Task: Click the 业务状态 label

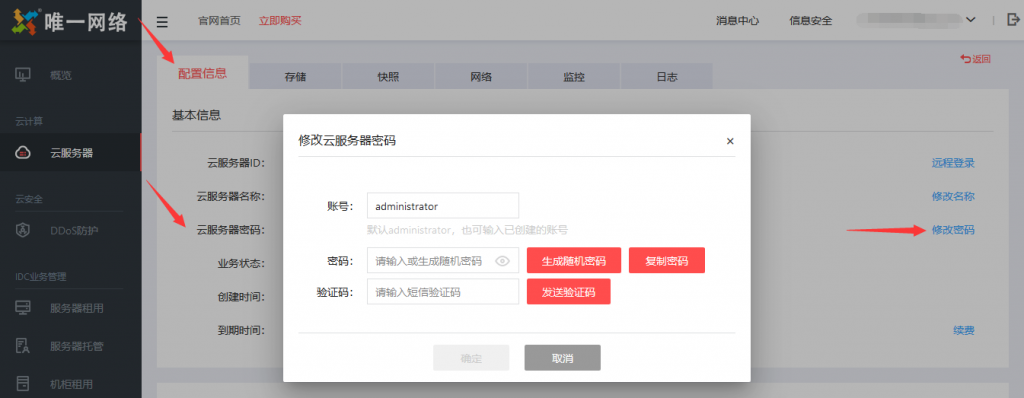Action: [x=240, y=263]
